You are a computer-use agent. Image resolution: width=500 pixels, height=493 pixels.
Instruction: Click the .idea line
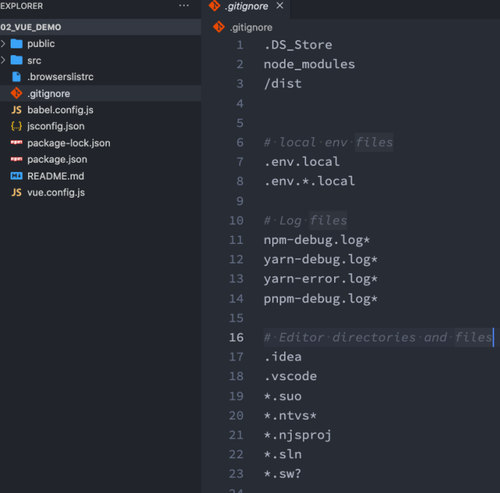(283, 357)
